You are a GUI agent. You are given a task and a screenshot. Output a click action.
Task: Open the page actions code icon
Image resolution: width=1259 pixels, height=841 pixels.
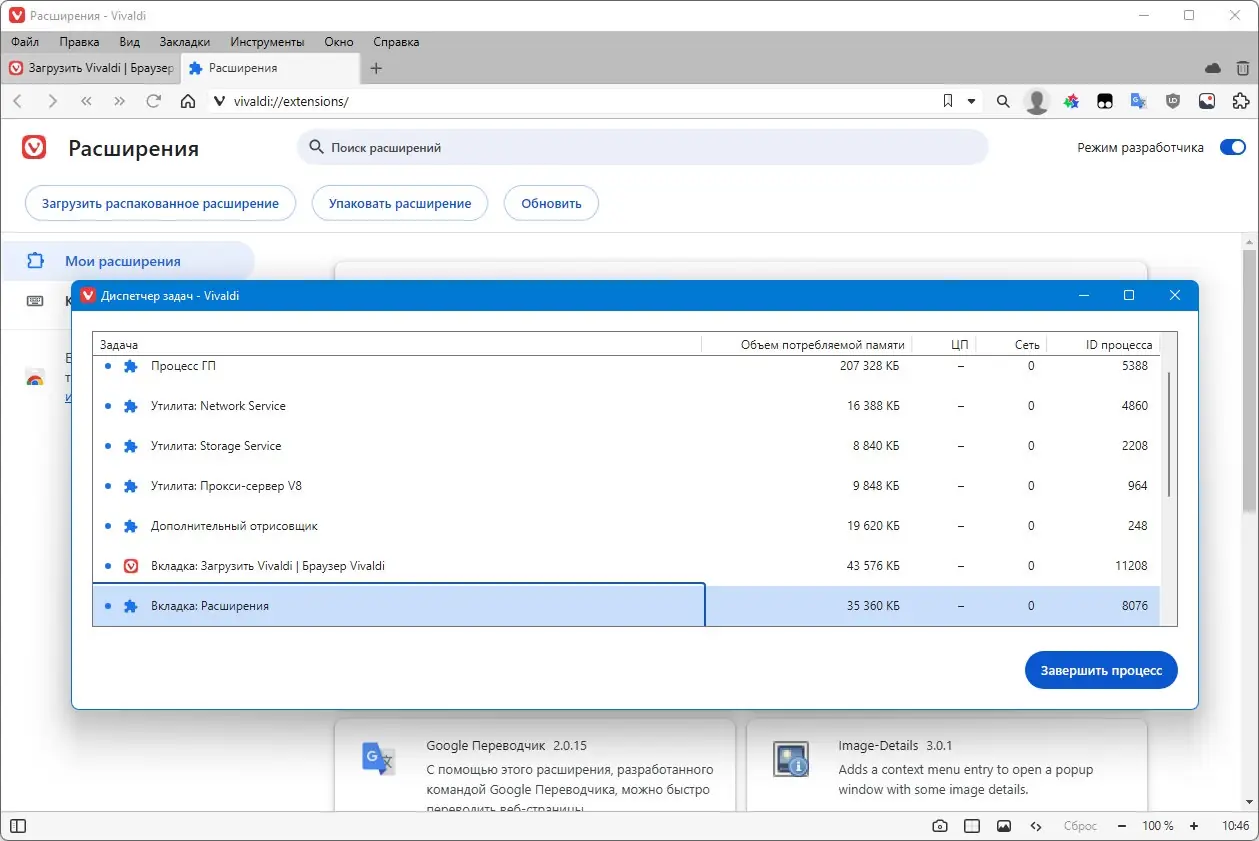[1036, 826]
